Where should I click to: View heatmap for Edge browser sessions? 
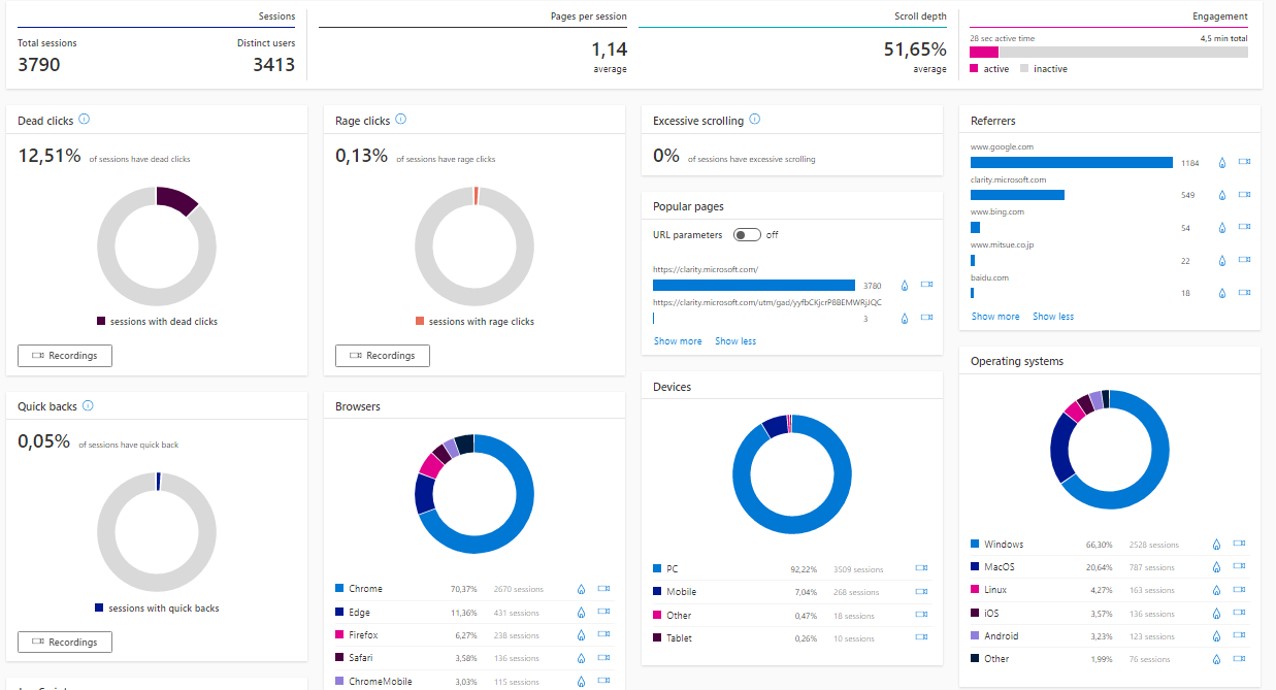[x=581, y=612]
